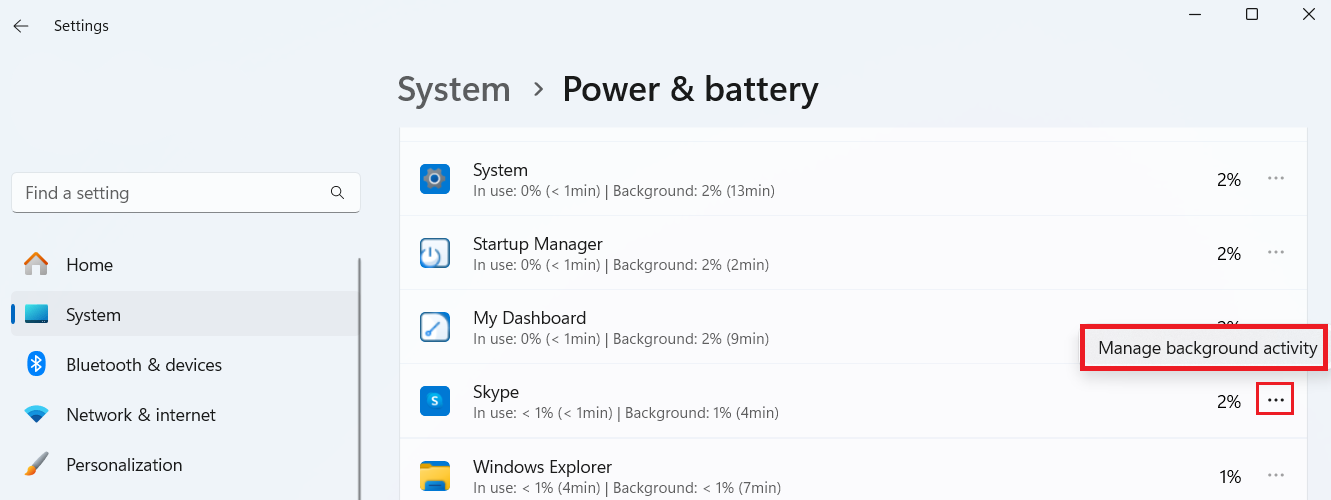Open more options for System row
Viewport: 1331px width, 500px height.
tap(1276, 178)
